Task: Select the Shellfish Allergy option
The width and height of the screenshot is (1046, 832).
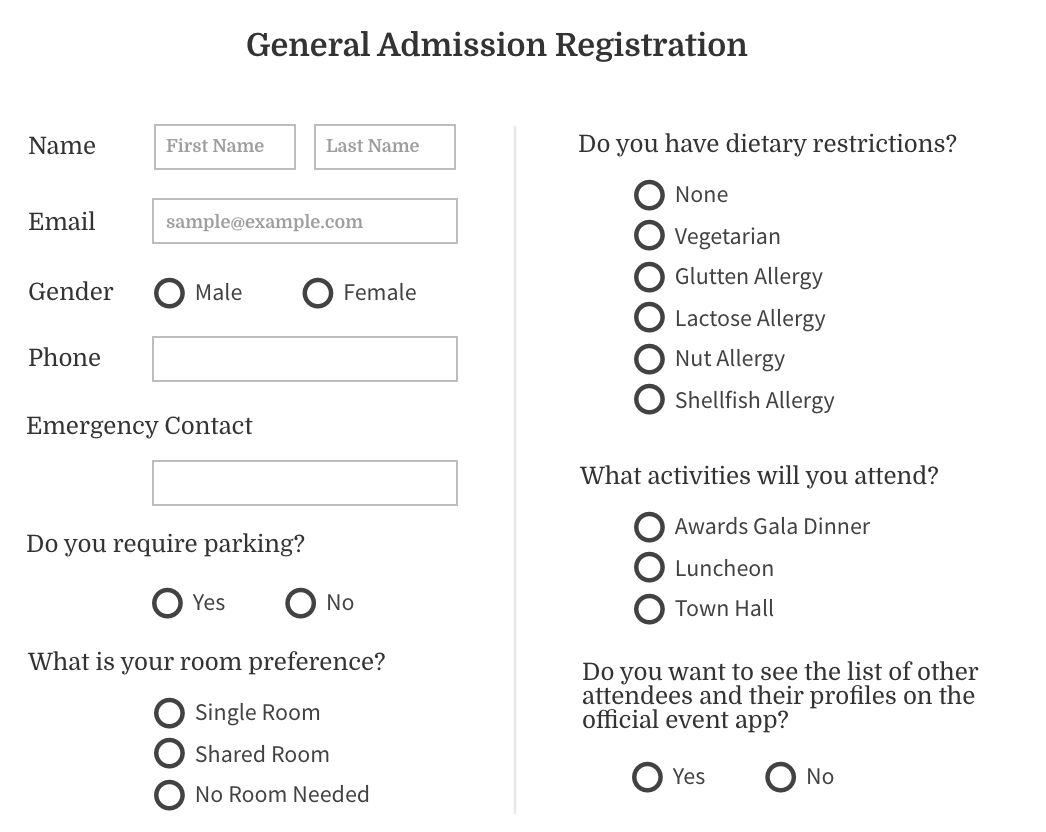Action: pyautogui.click(x=649, y=399)
